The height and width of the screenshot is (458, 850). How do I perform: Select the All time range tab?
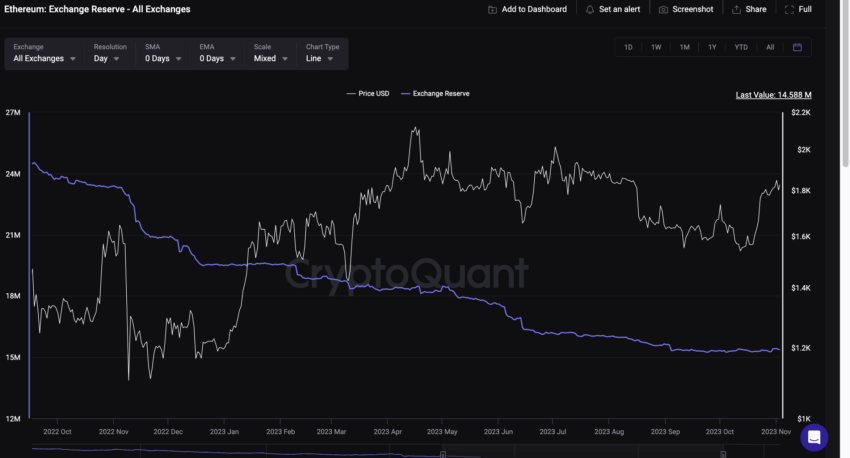770,47
